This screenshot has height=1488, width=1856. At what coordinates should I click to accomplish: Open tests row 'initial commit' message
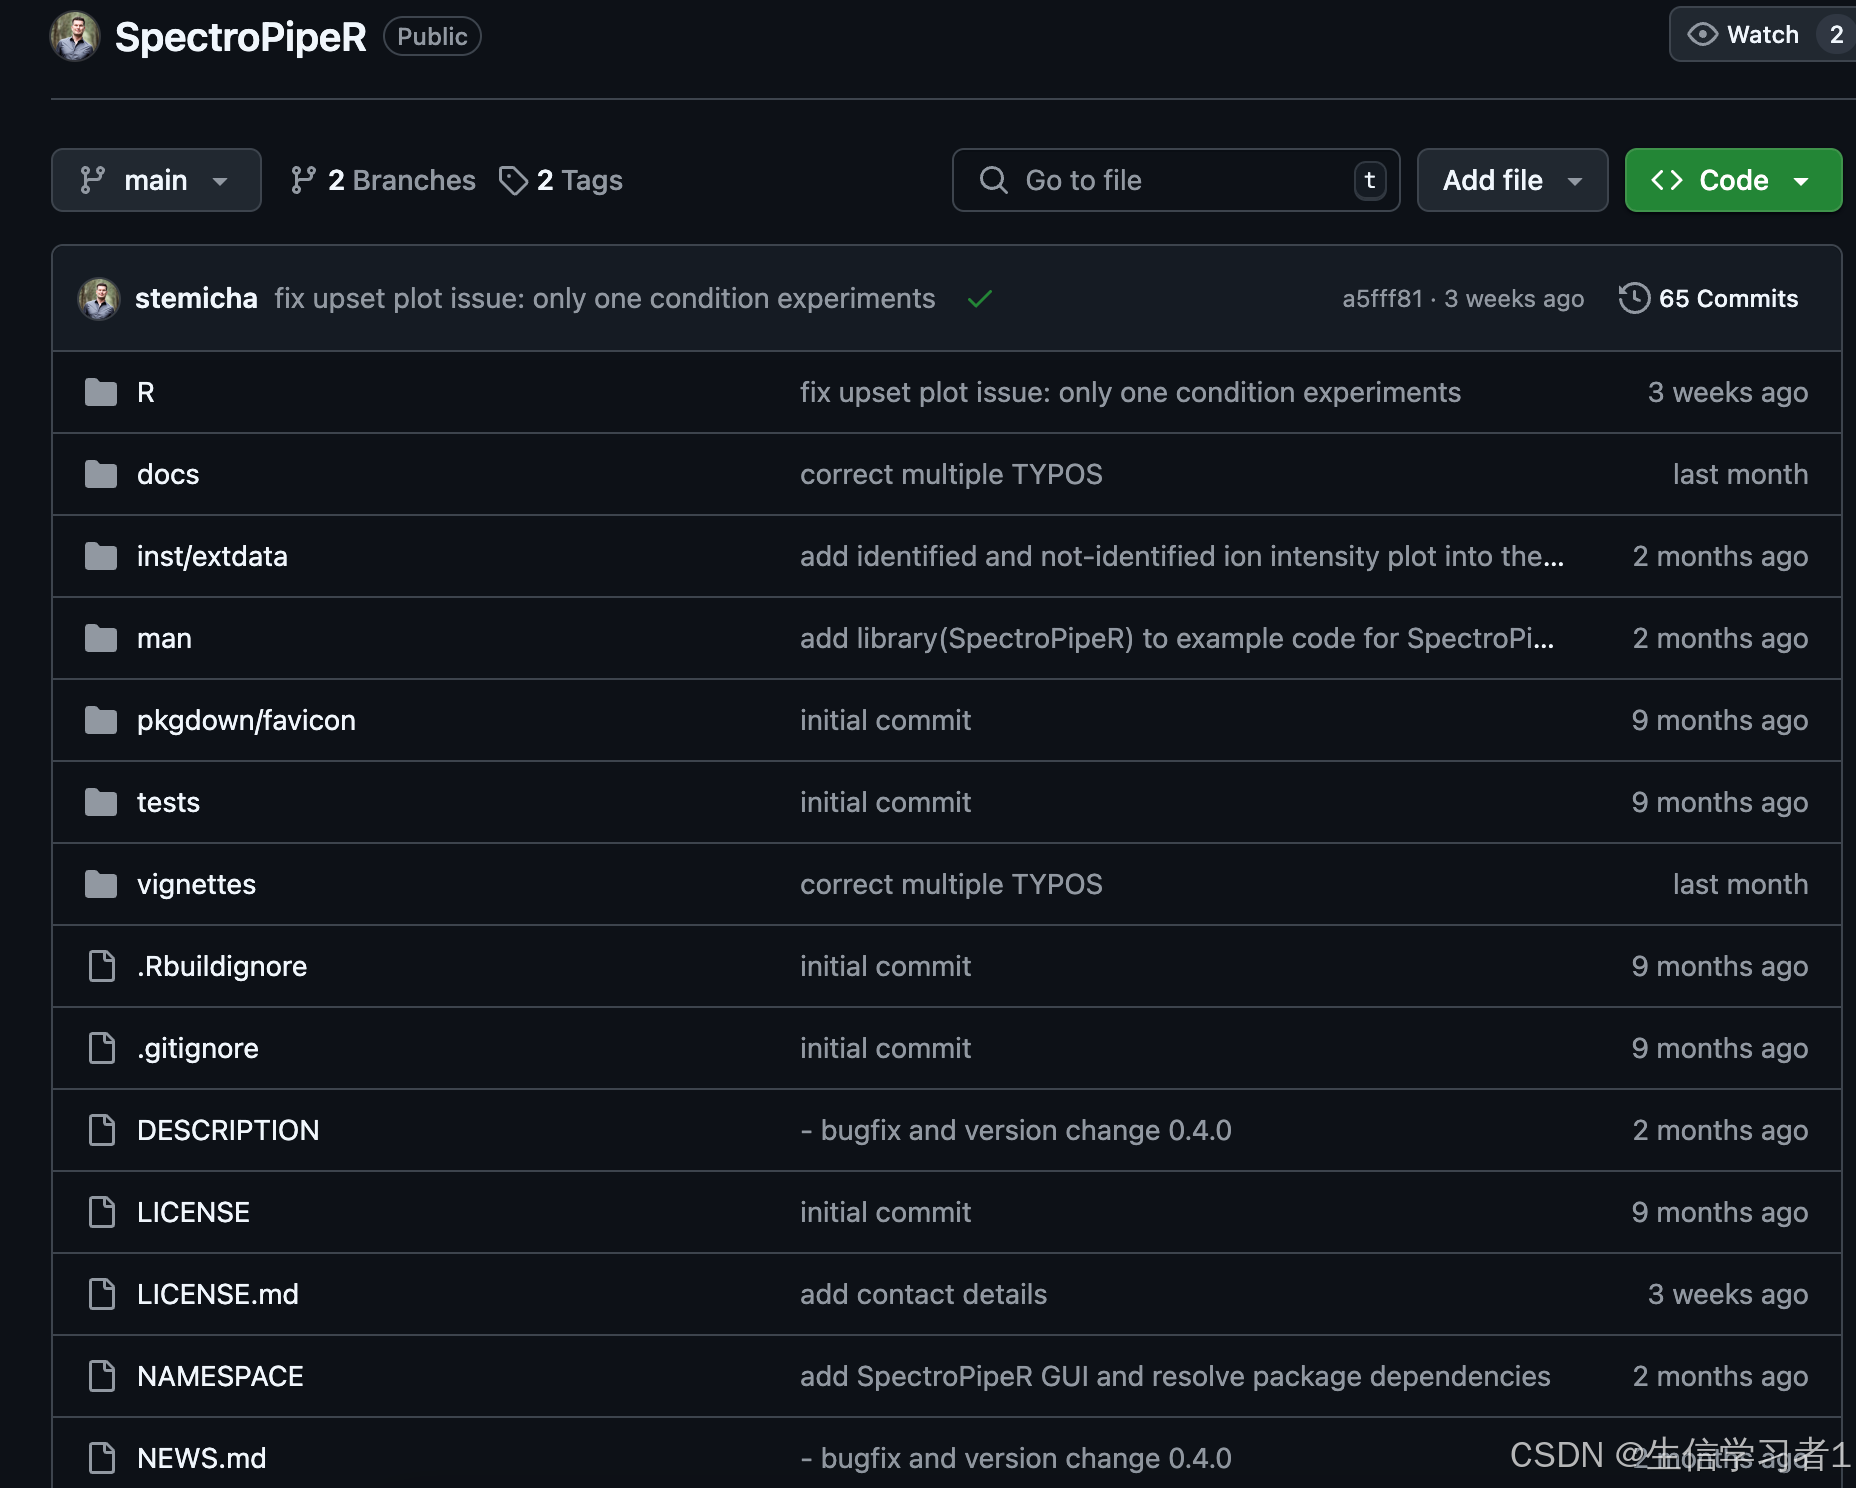[885, 803]
